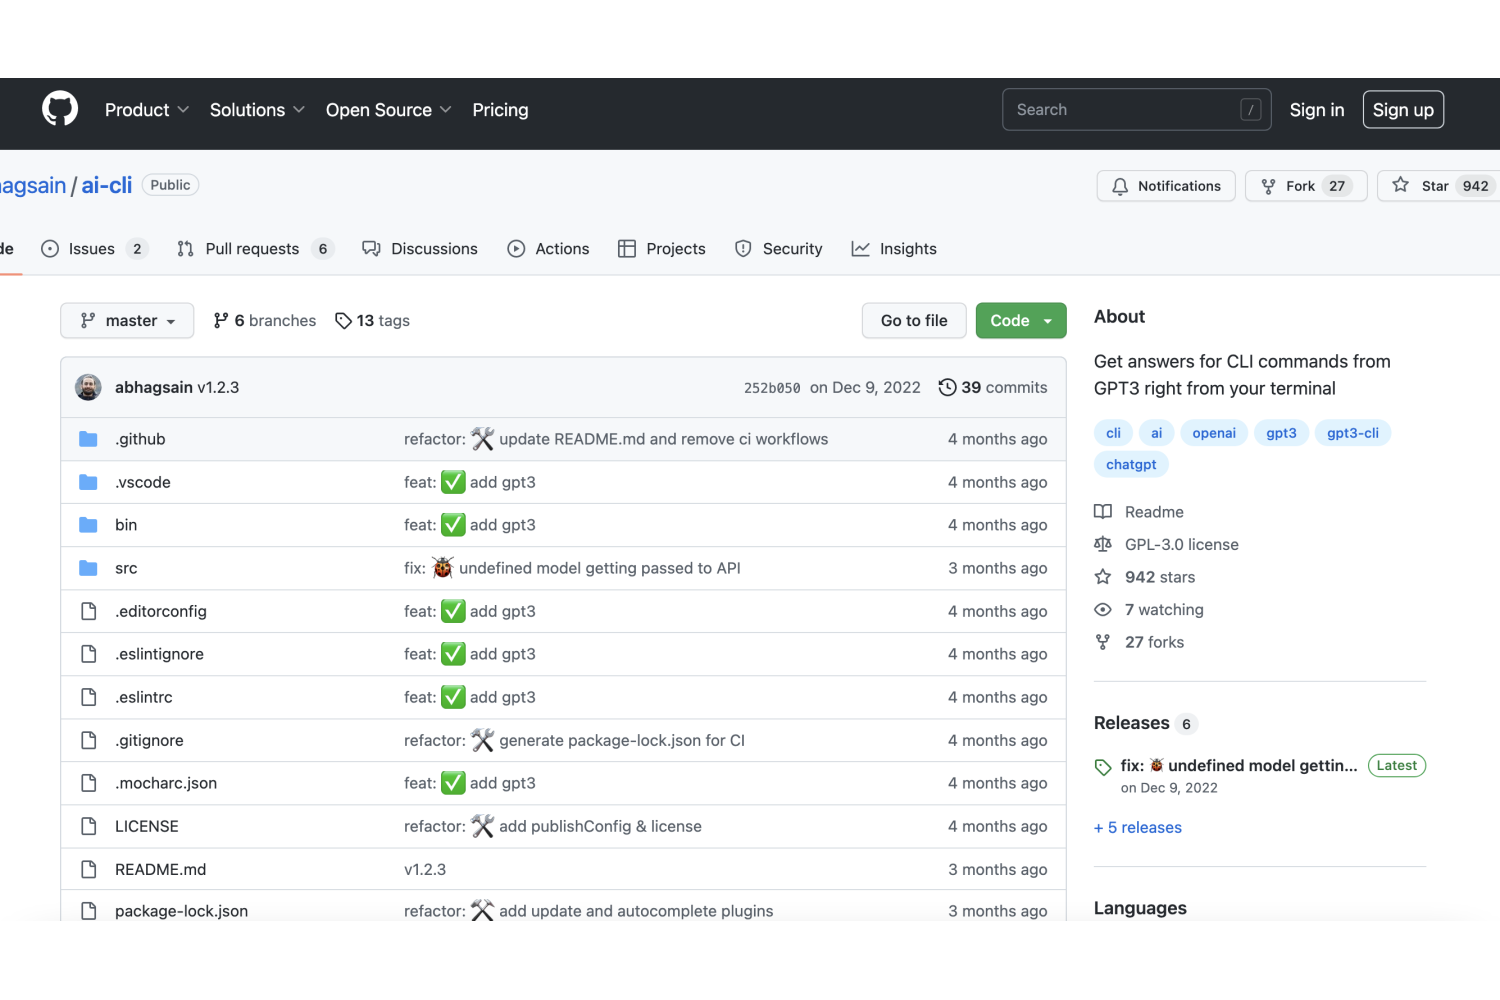
Task: Open the latest release title link
Action: (x=1239, y=766)
